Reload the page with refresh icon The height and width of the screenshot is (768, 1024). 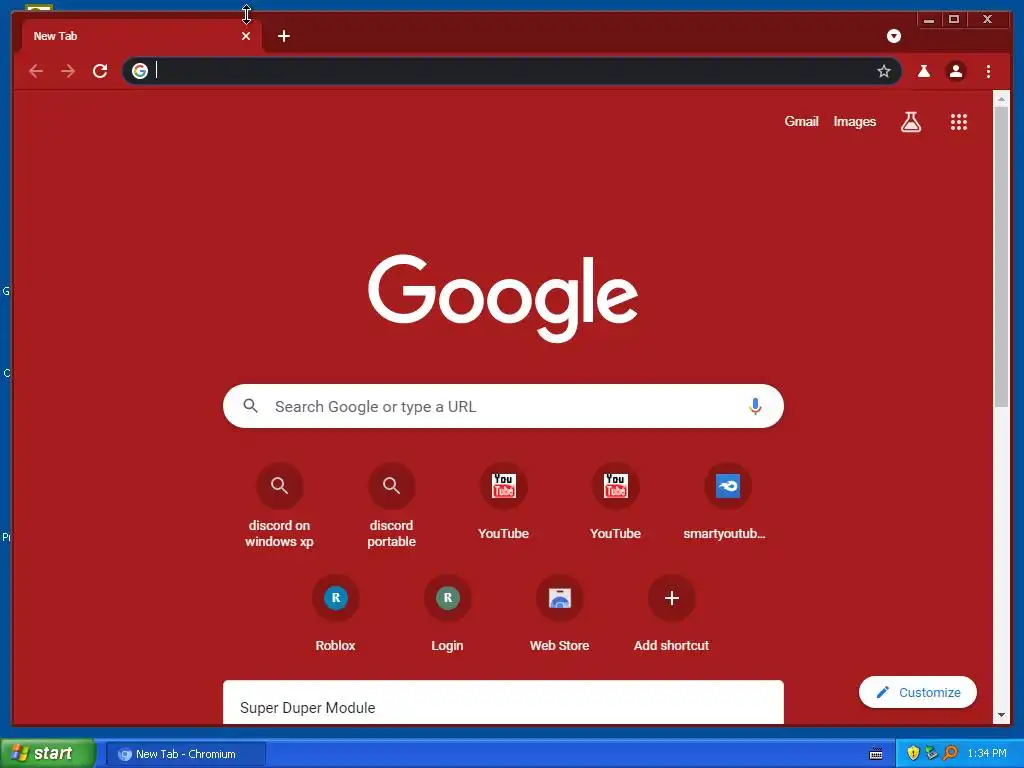click(100, 71)
